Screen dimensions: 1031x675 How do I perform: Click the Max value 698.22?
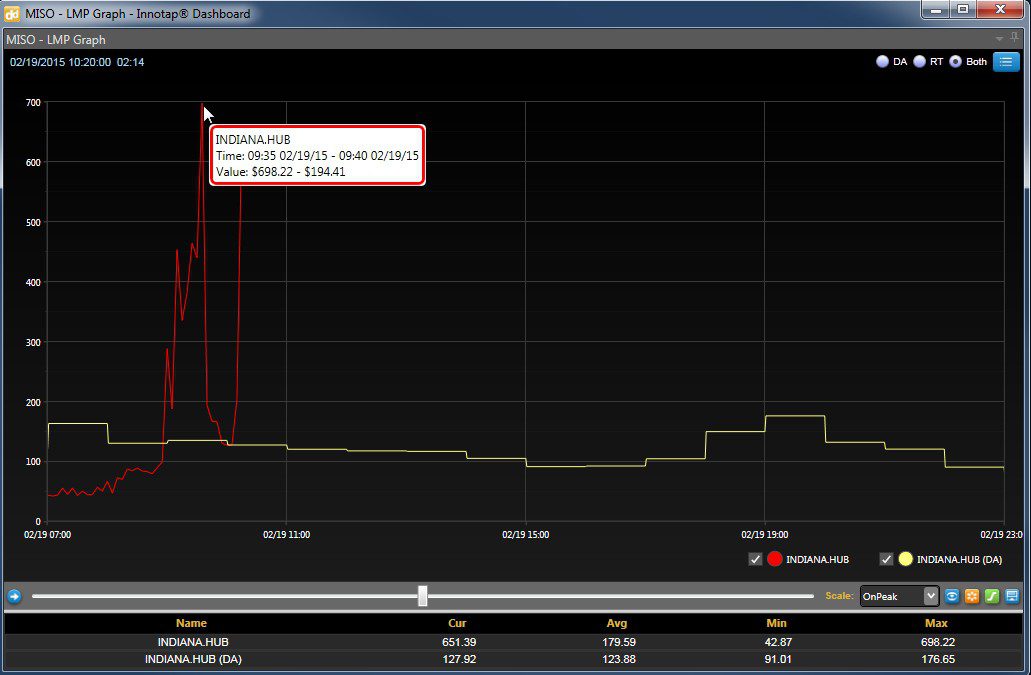tap(938, 642)
